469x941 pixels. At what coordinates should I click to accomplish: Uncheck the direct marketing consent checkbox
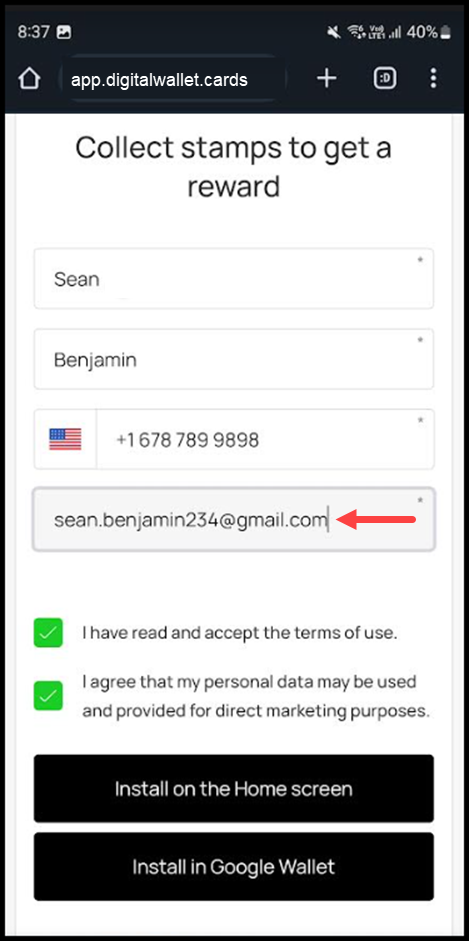tap(48, 696)
